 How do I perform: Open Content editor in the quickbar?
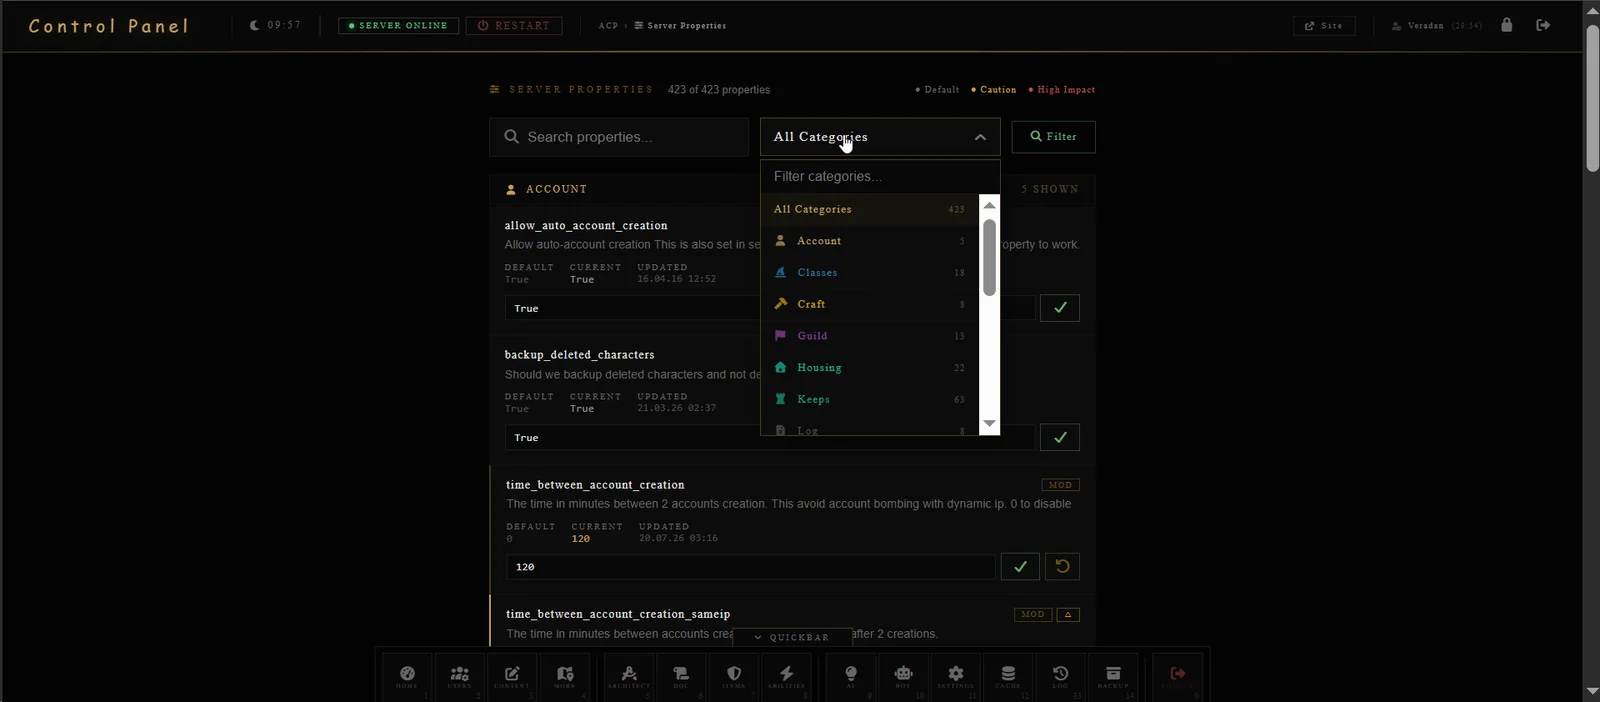[512, 677]
